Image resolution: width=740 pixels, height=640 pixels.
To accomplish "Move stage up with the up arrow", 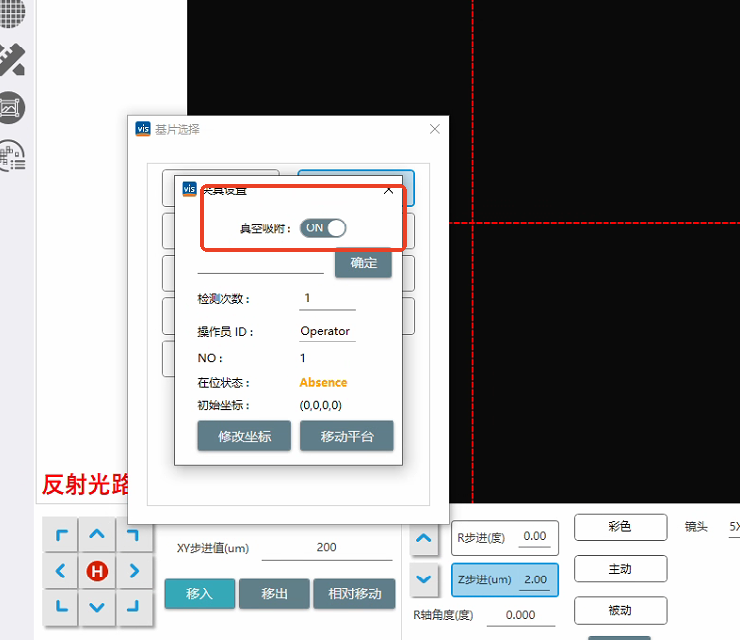I will click(97, 535).
